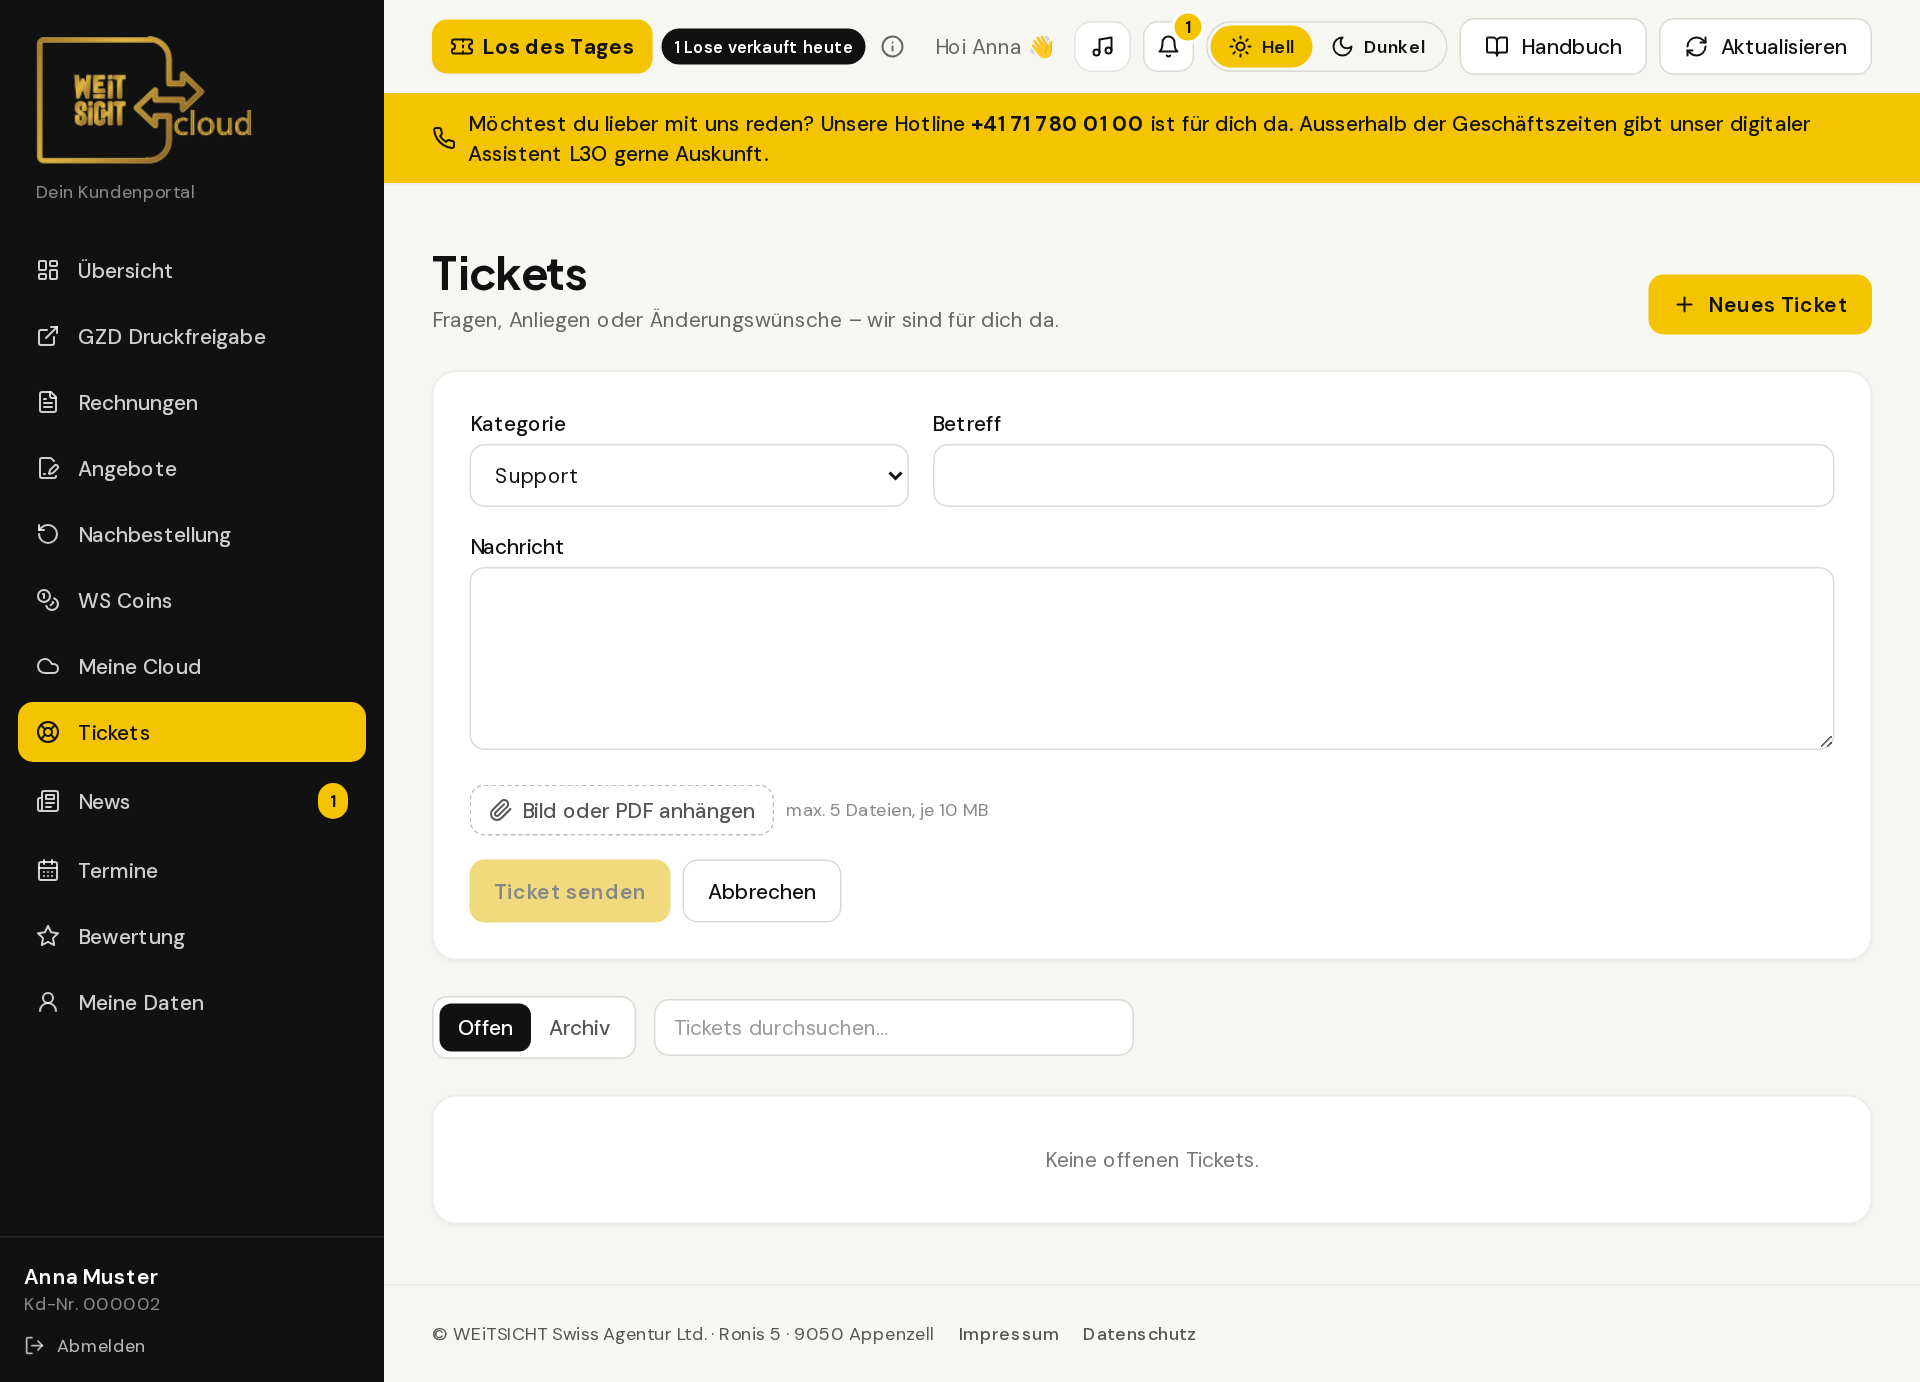Click the info icon beside Lose verkauft
Screen dimensions: 1920x1382
(x=893, y=47)
